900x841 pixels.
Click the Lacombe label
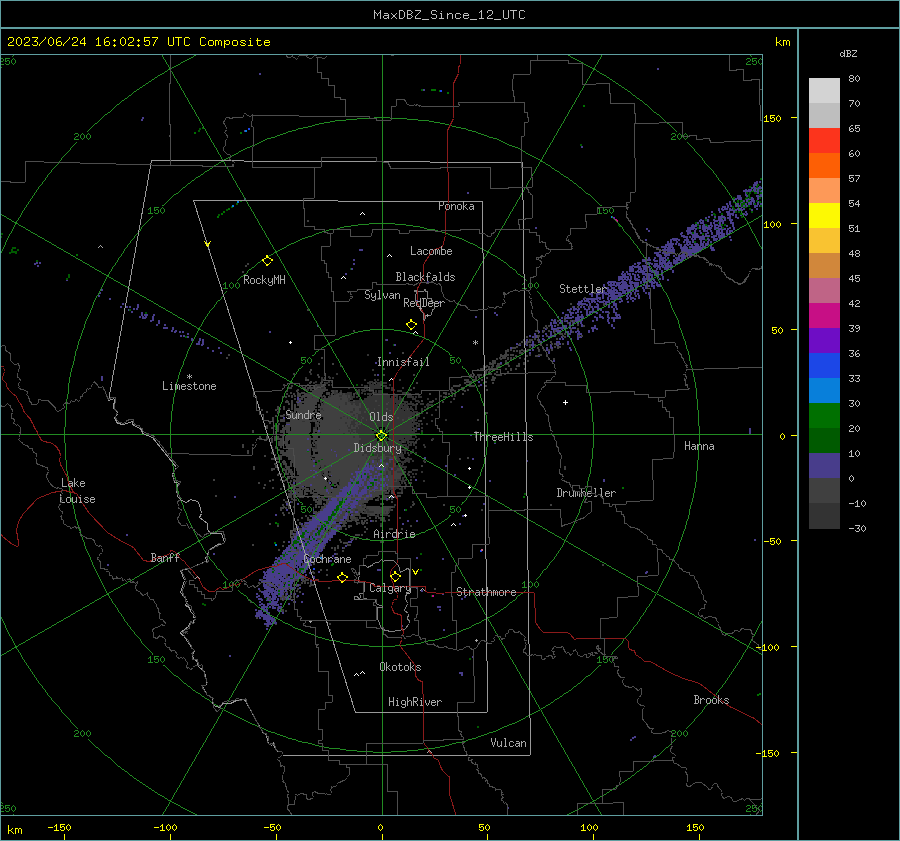click(x=431, y=251)
